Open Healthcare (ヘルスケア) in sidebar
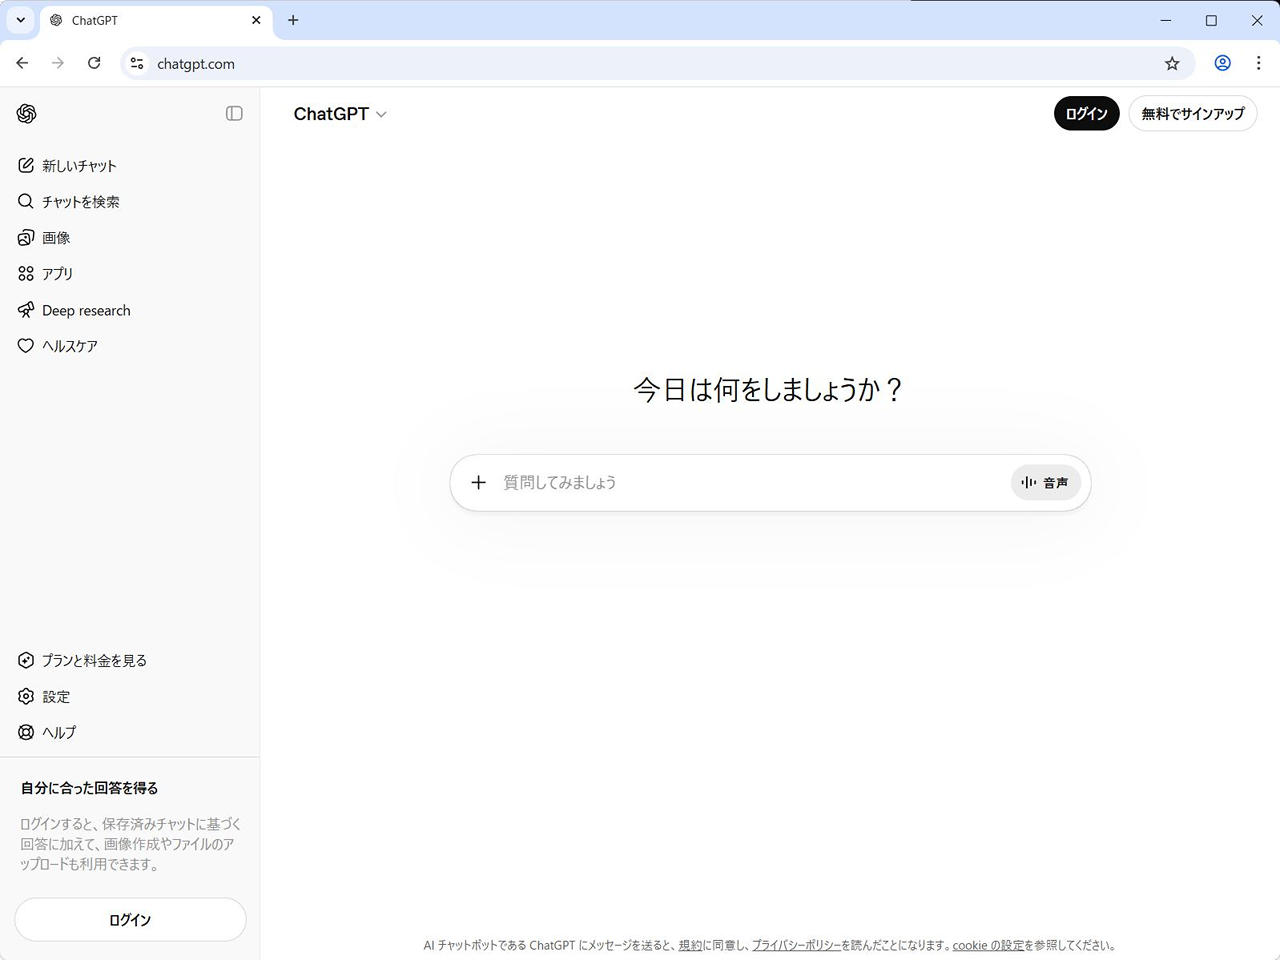Viewport: 1280px width, 960px height. [69, 347]
